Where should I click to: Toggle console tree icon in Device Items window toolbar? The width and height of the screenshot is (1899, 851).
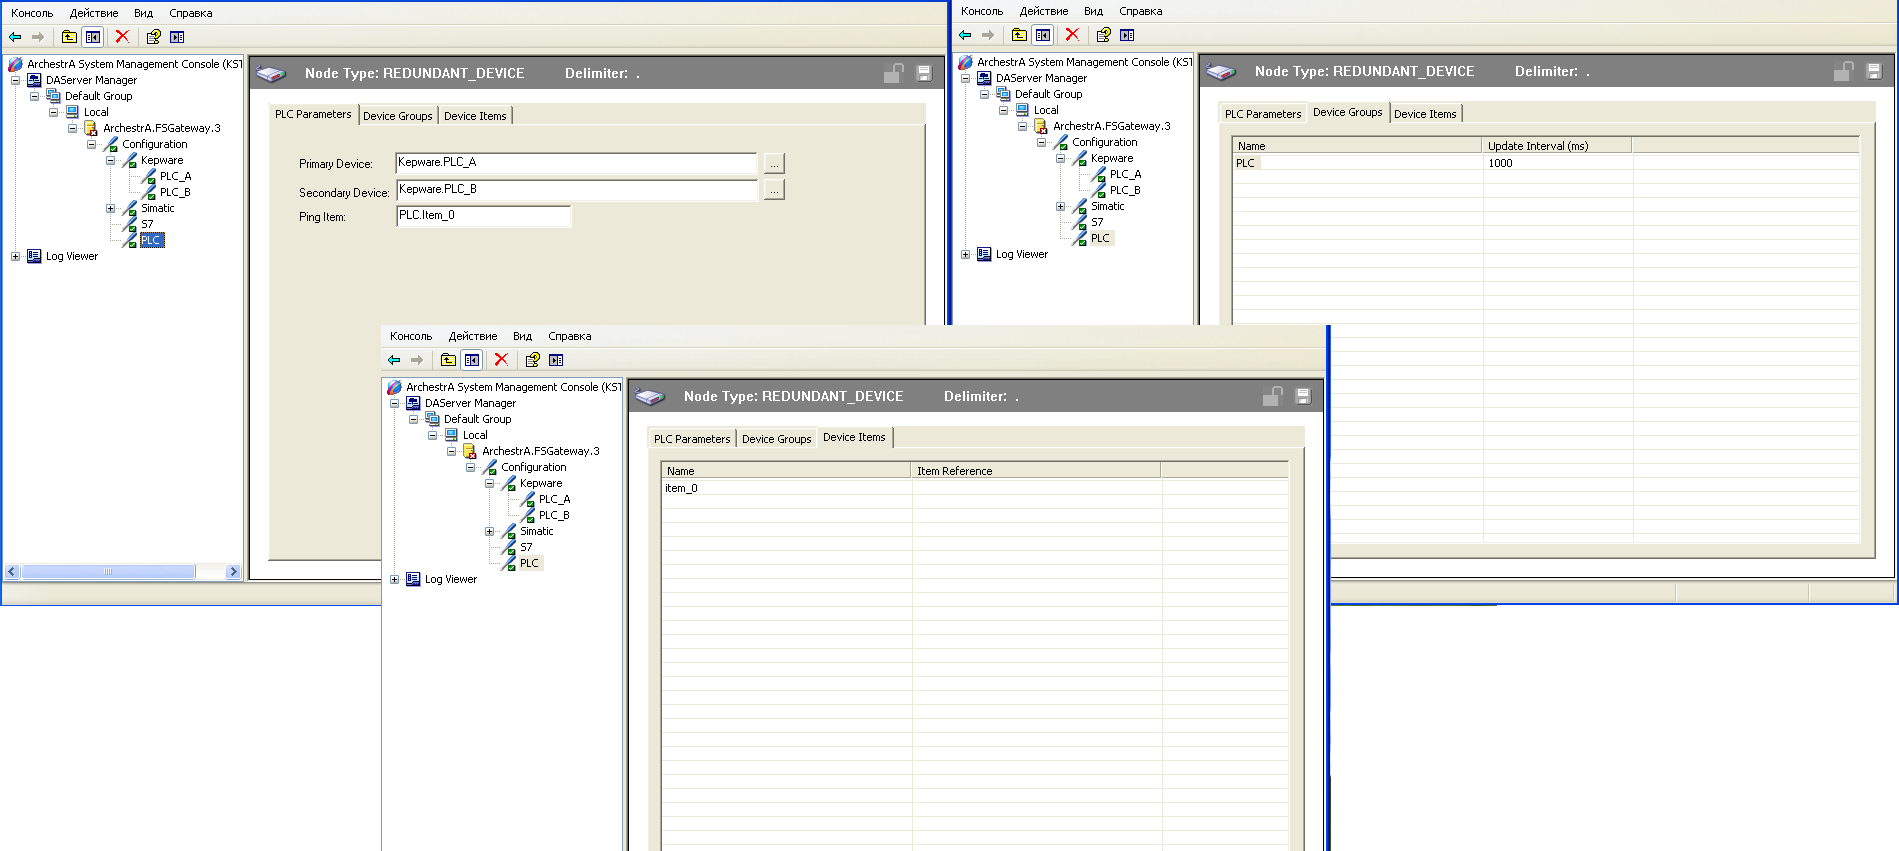click(x=472, y=360)
